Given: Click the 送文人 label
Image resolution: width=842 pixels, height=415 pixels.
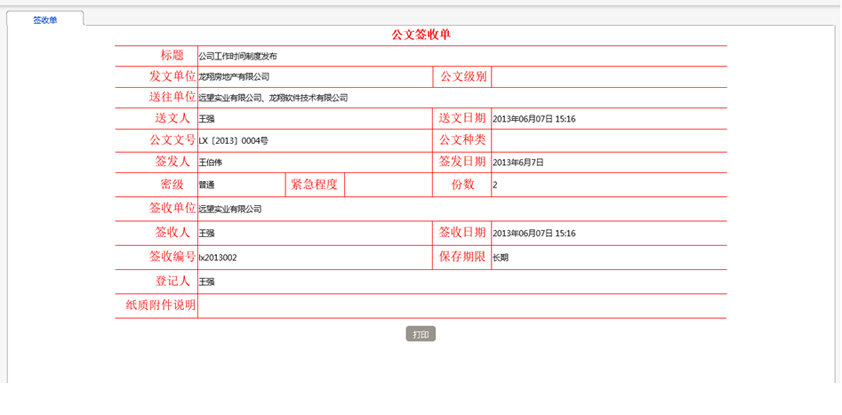Looking at the screenshot, I should (x=172, y=118).
